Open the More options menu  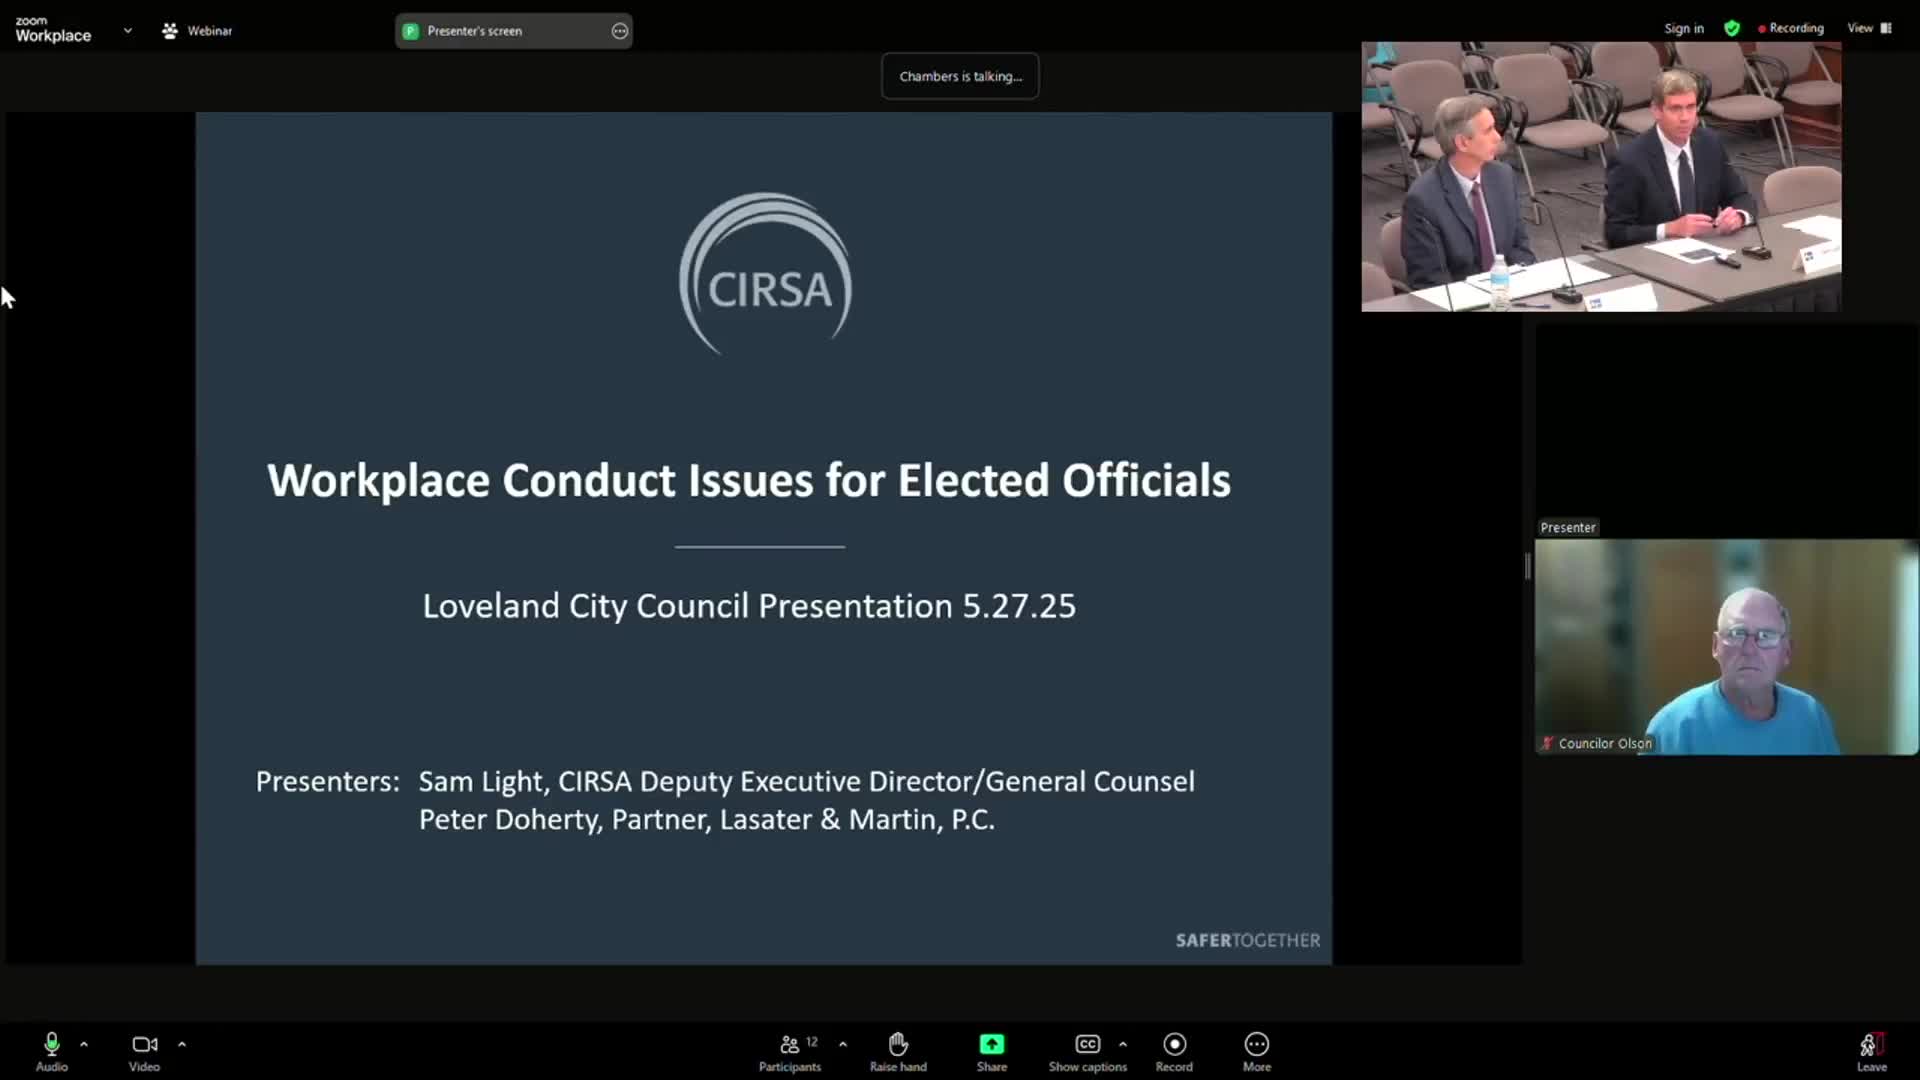point(1256,1045)
